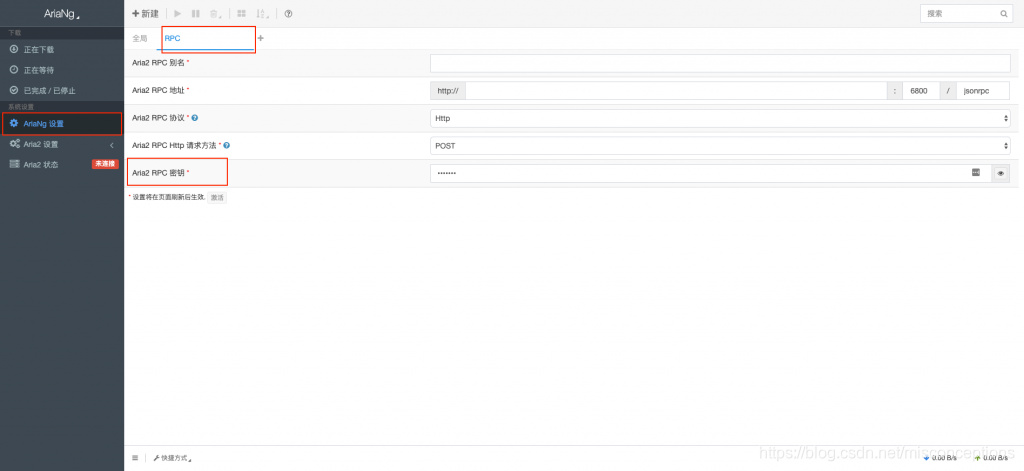Screen dimensions: 1024x471
Task: Click the select-all grid icon
Action: tap(241, 14)
